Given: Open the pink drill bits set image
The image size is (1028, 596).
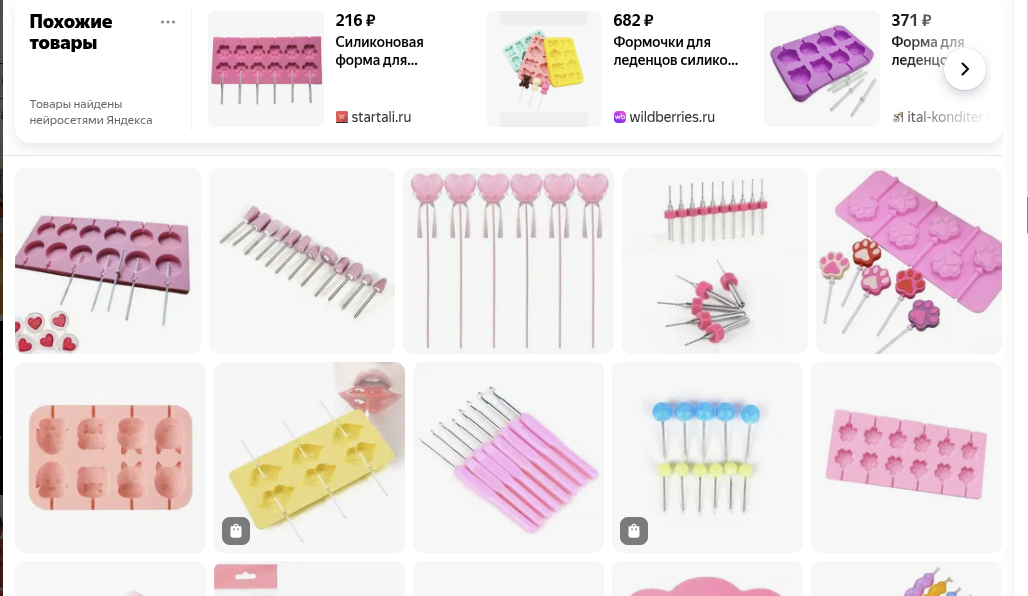Looking at the screenshot, I should (715, 261).
